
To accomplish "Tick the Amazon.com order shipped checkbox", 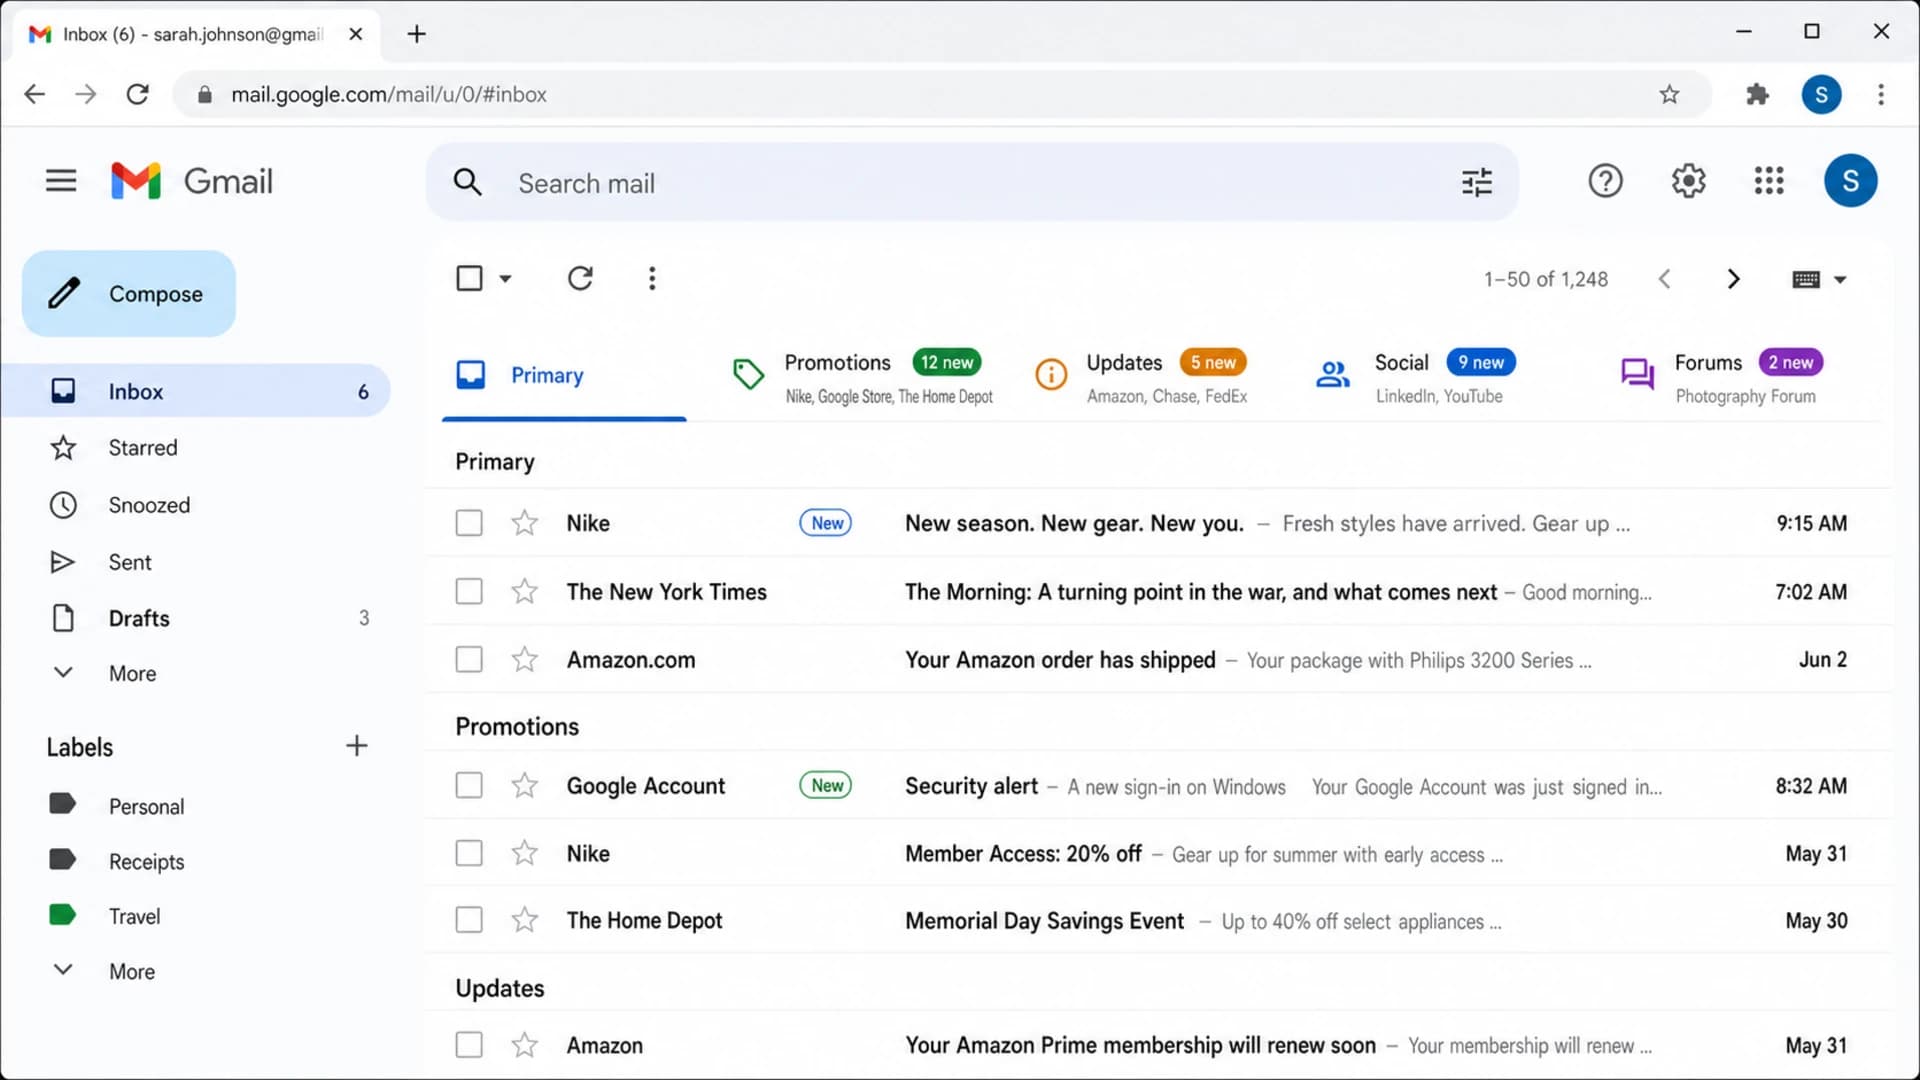I will 469,659.
